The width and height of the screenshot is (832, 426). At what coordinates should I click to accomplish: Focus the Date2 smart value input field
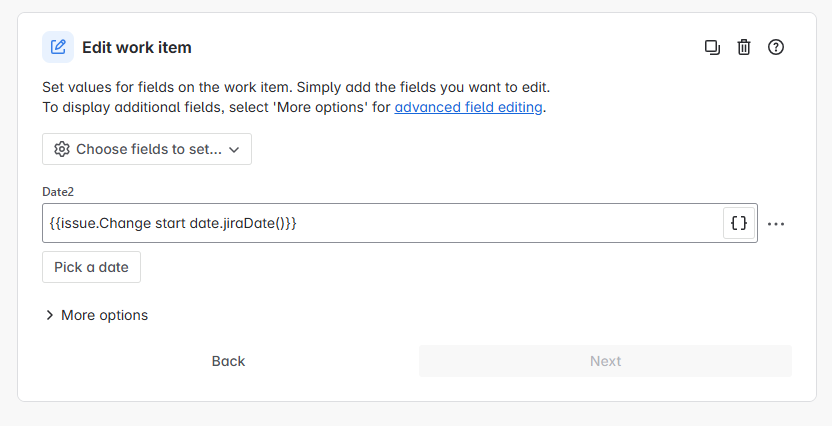pos(383,223)
